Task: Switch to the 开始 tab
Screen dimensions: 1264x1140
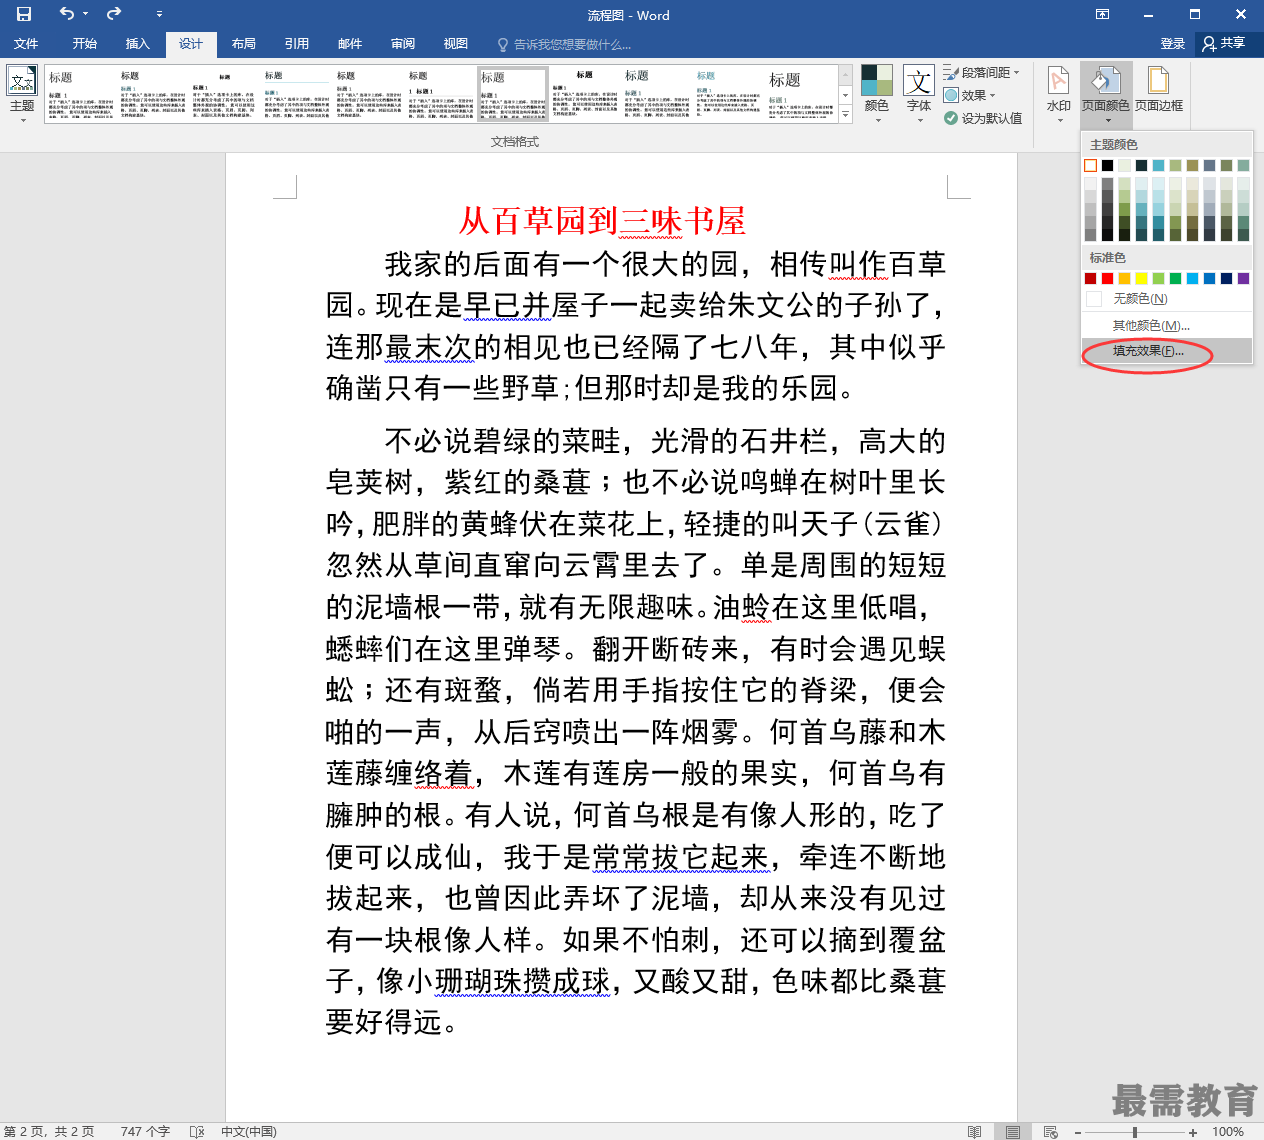Action: click(85, 44)
